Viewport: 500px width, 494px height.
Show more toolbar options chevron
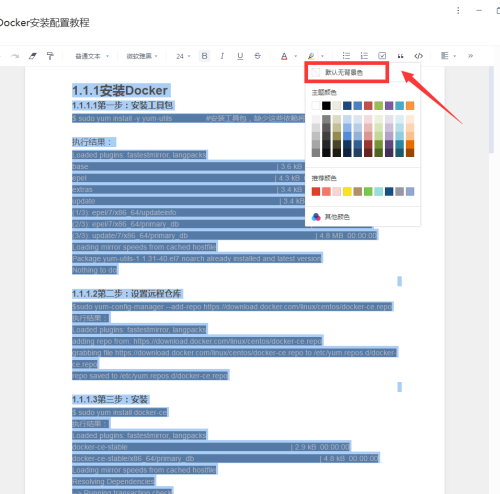pos(470,56)
